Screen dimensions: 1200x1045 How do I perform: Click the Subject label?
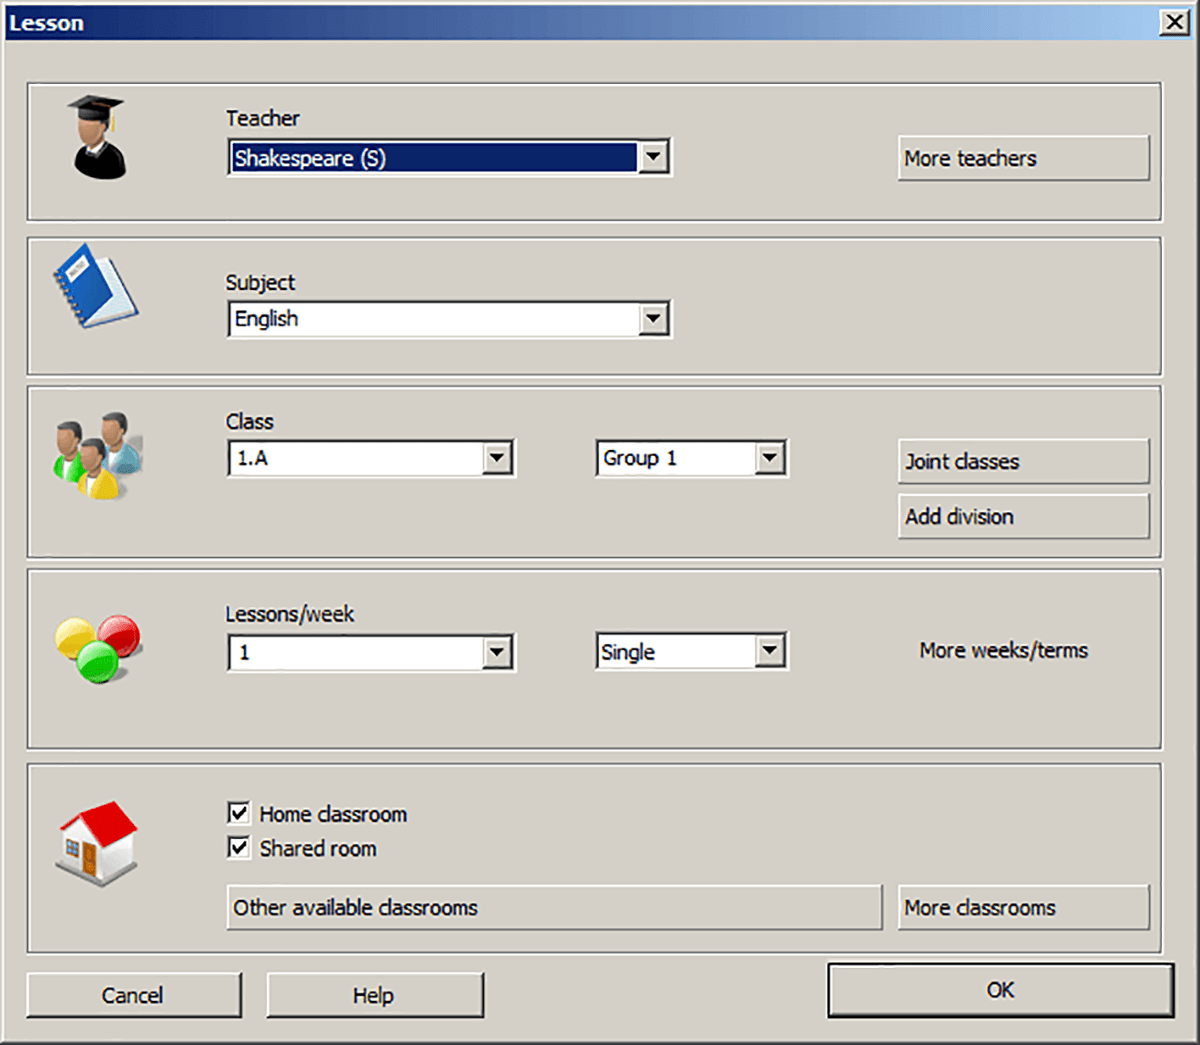(260, 283)
